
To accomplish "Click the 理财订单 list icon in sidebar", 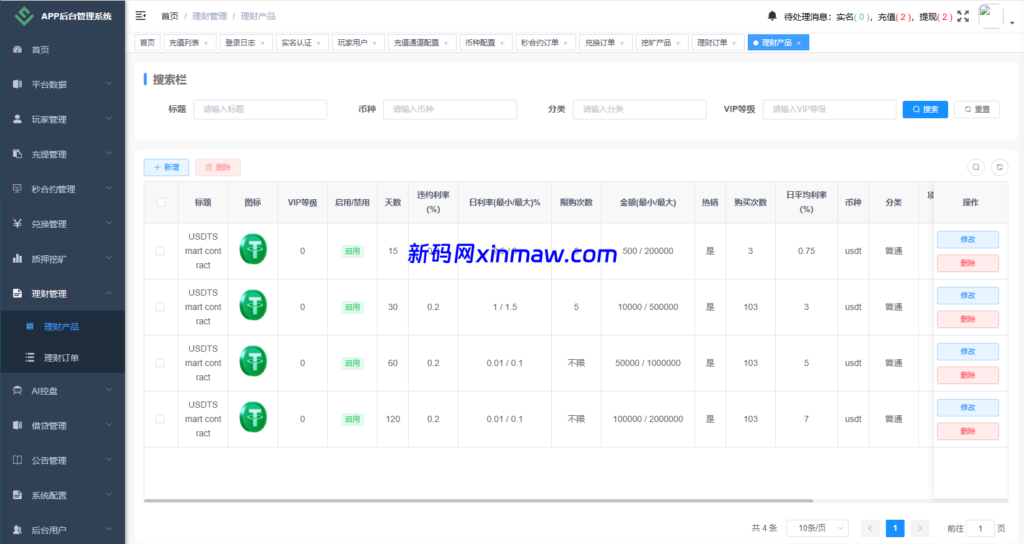I will click(29, 357).
